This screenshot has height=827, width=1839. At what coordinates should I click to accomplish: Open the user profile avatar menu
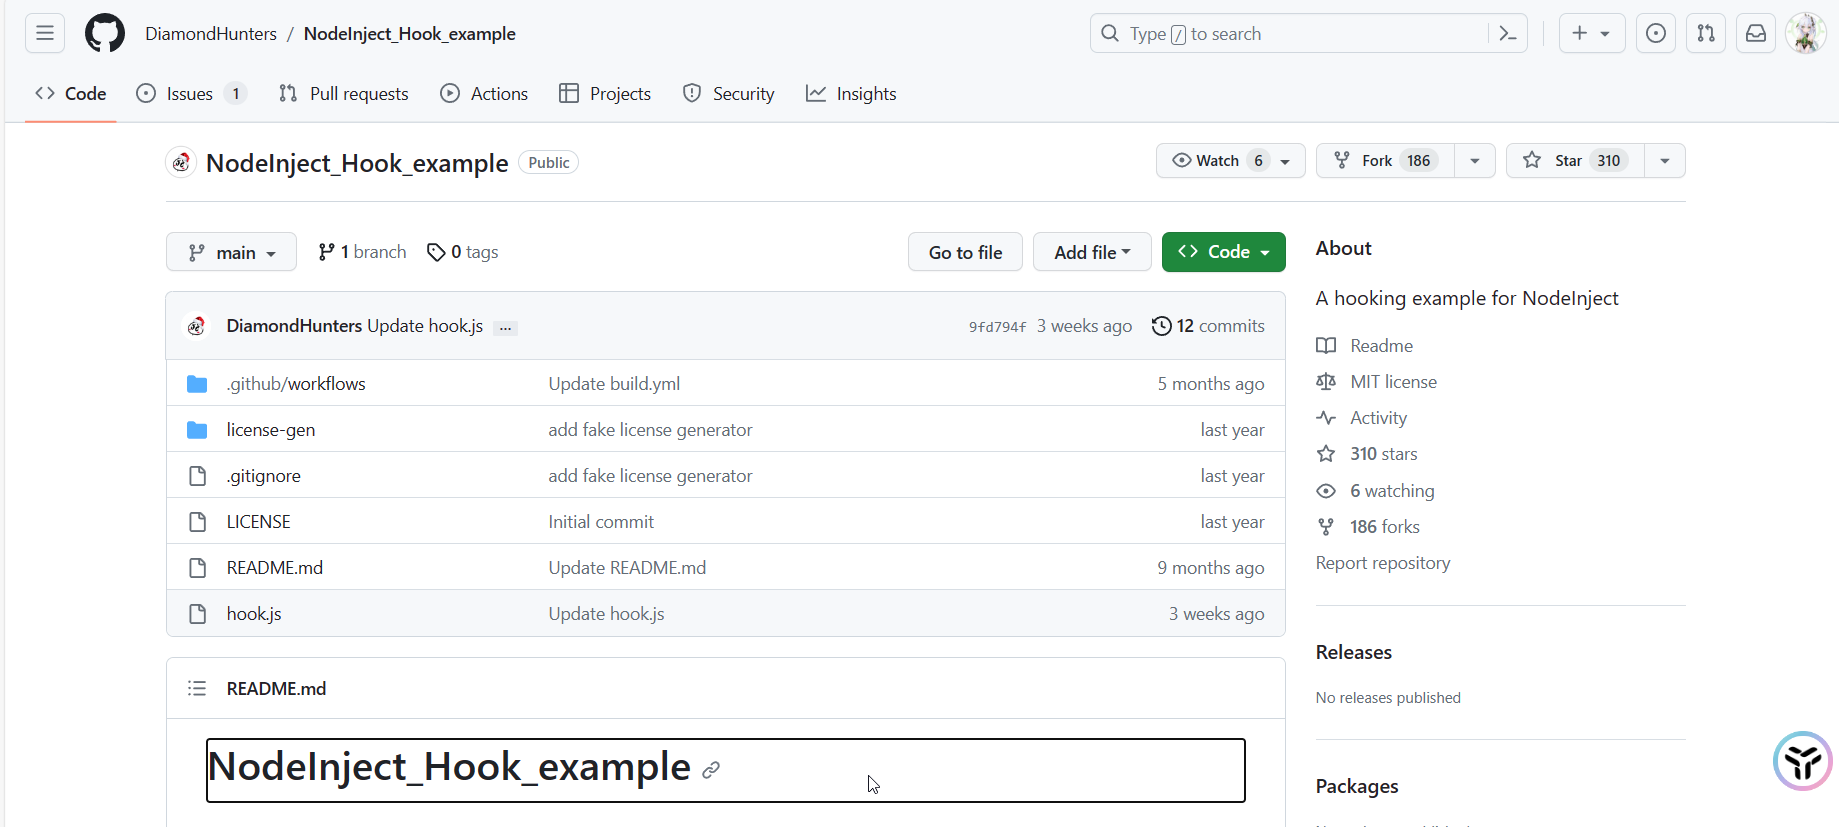point(1806,33)
